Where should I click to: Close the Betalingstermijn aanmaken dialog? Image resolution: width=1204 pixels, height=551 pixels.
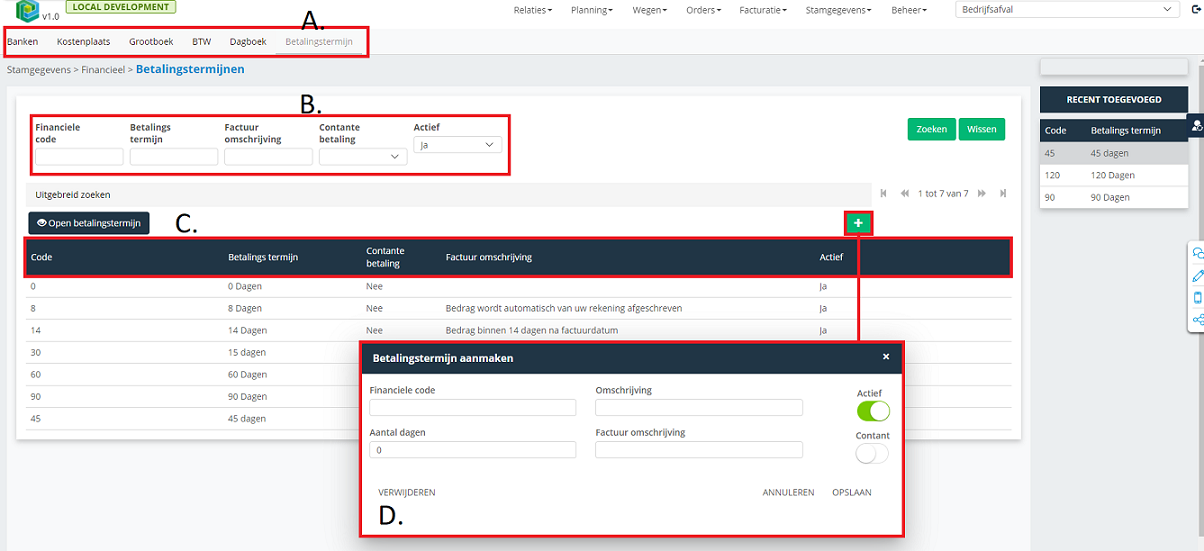(885, 357)
